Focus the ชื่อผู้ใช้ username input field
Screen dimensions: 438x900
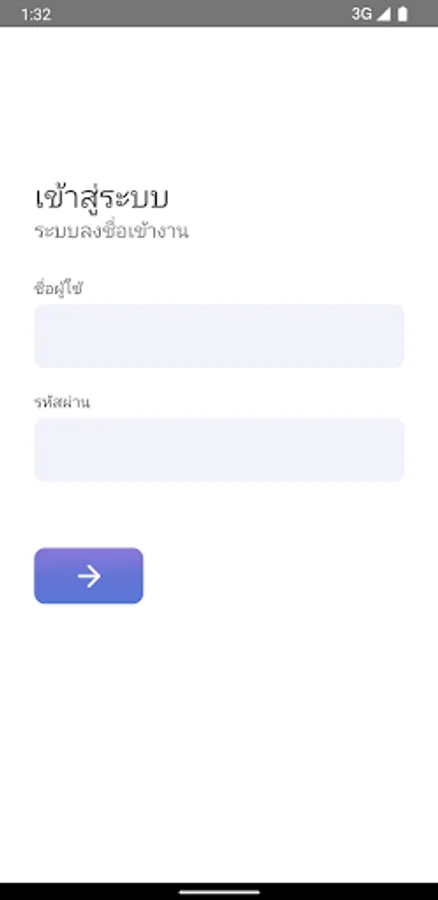pyautogui.click(x=219, y=336)
